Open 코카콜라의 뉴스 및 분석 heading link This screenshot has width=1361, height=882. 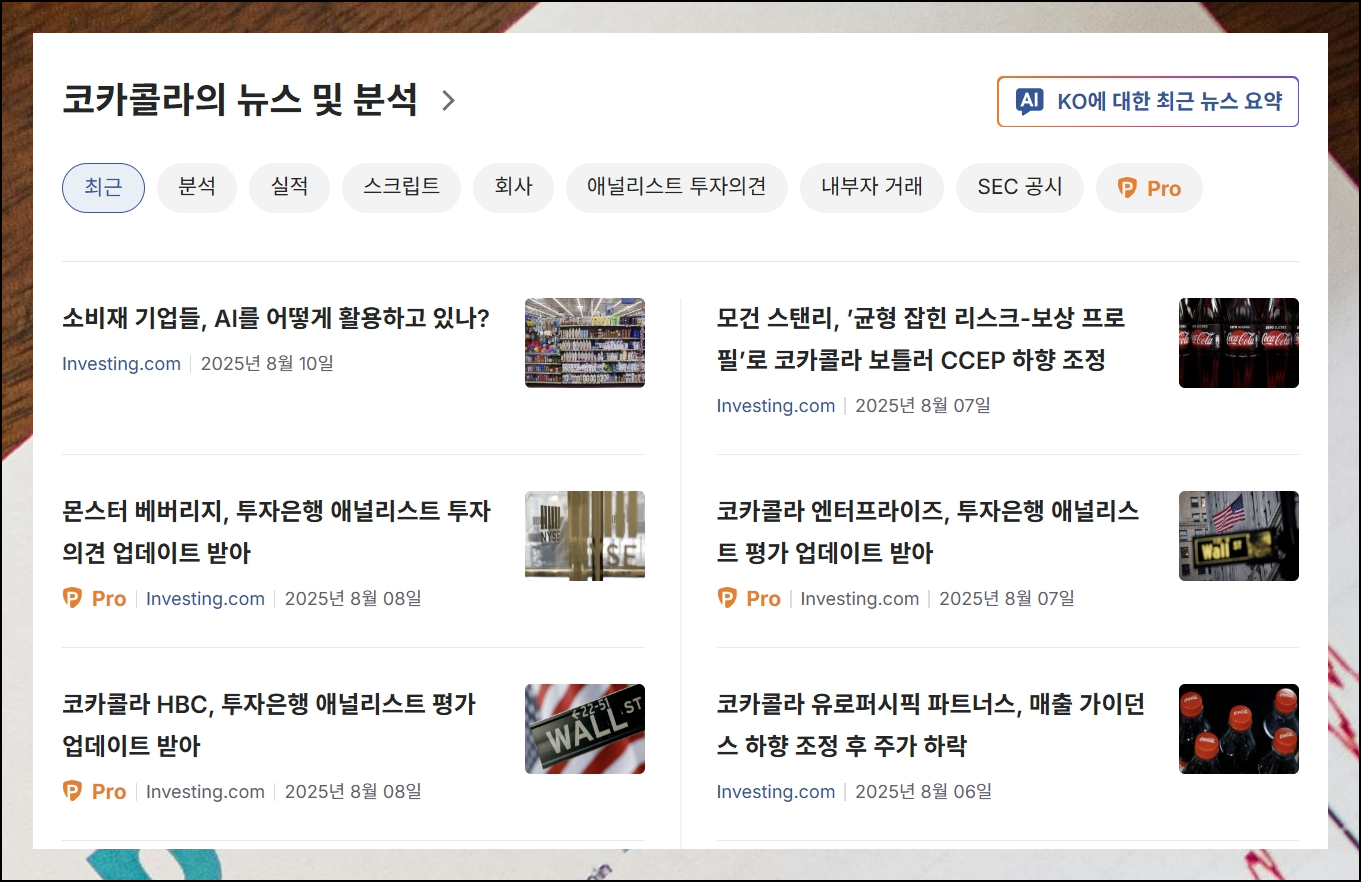[x=240, y=101]
